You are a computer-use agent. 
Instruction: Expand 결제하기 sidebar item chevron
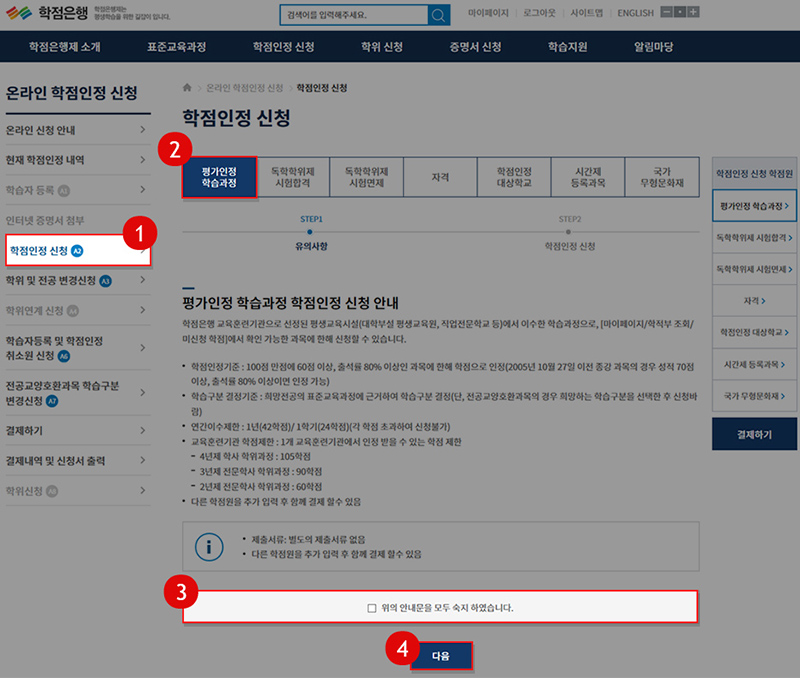[x=143, y=430]
